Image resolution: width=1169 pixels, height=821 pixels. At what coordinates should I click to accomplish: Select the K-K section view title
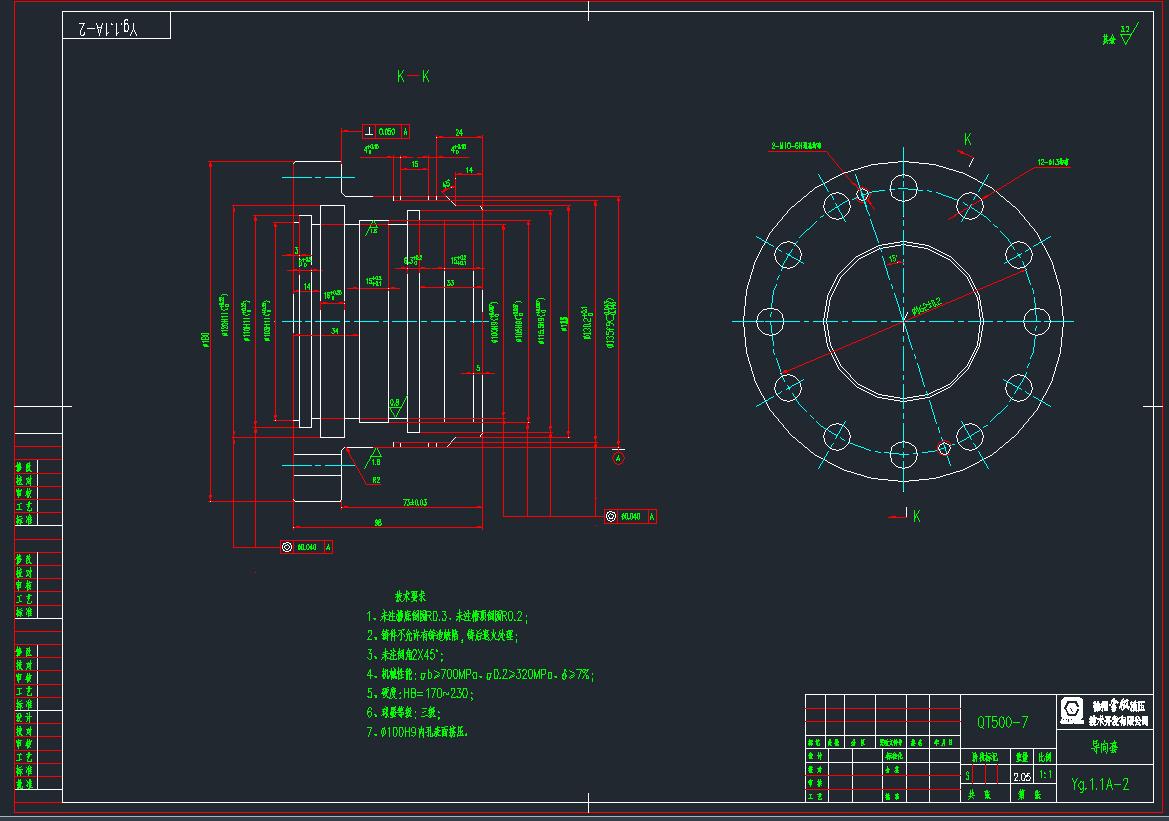(x=413, y=77)
